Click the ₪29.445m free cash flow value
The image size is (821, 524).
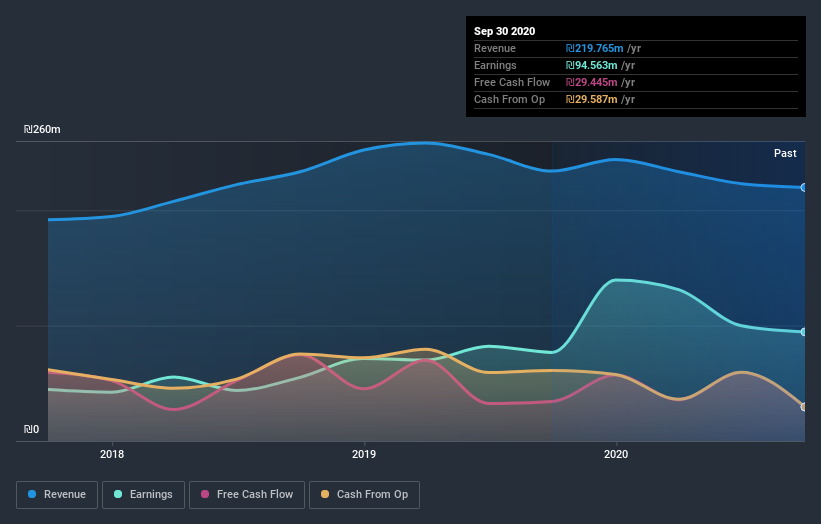click(591, 82)
